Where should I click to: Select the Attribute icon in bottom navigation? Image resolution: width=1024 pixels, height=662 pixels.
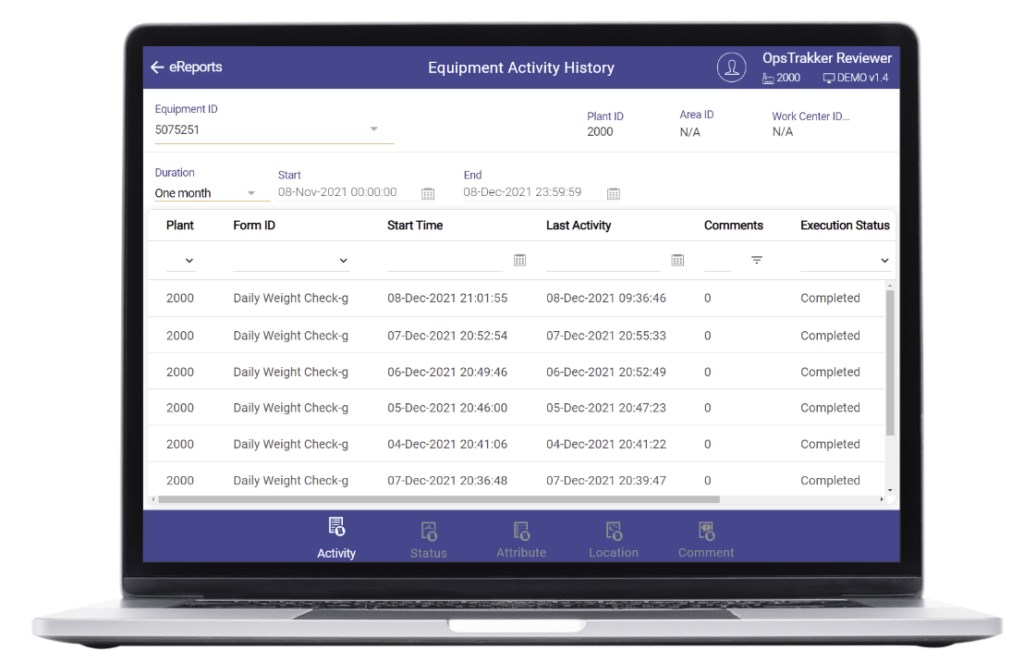coord(520,530)
